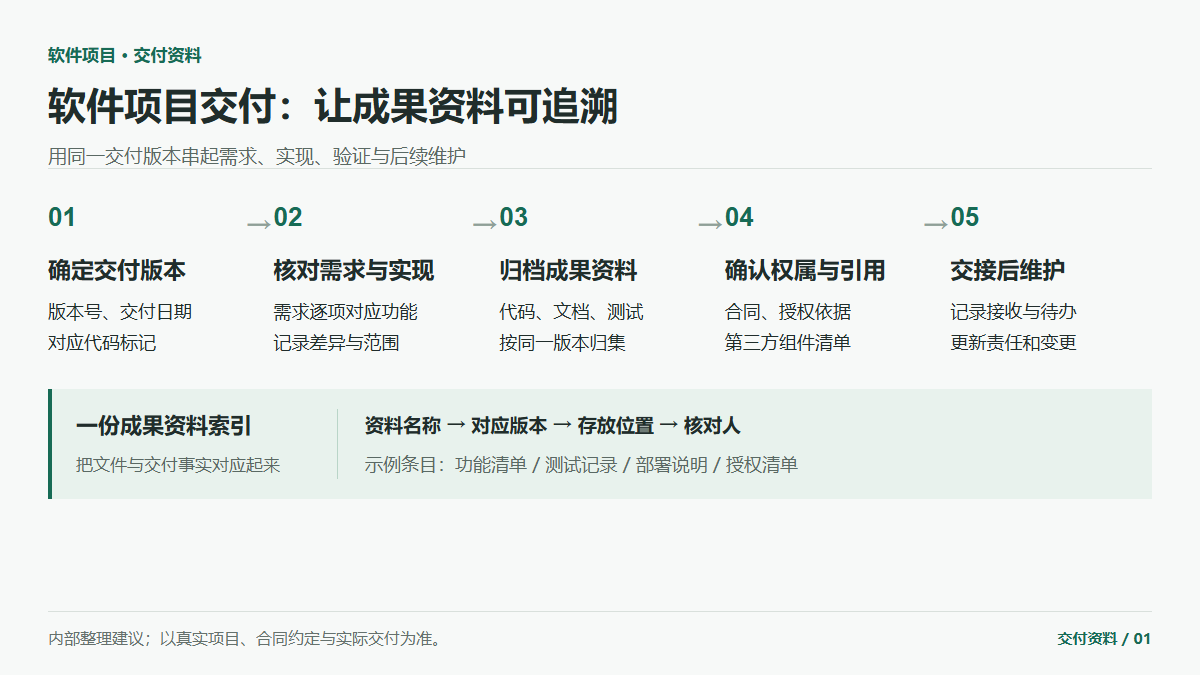The image size is (1200, 675).
Task: Click step number 05
Action: point(965,218)
